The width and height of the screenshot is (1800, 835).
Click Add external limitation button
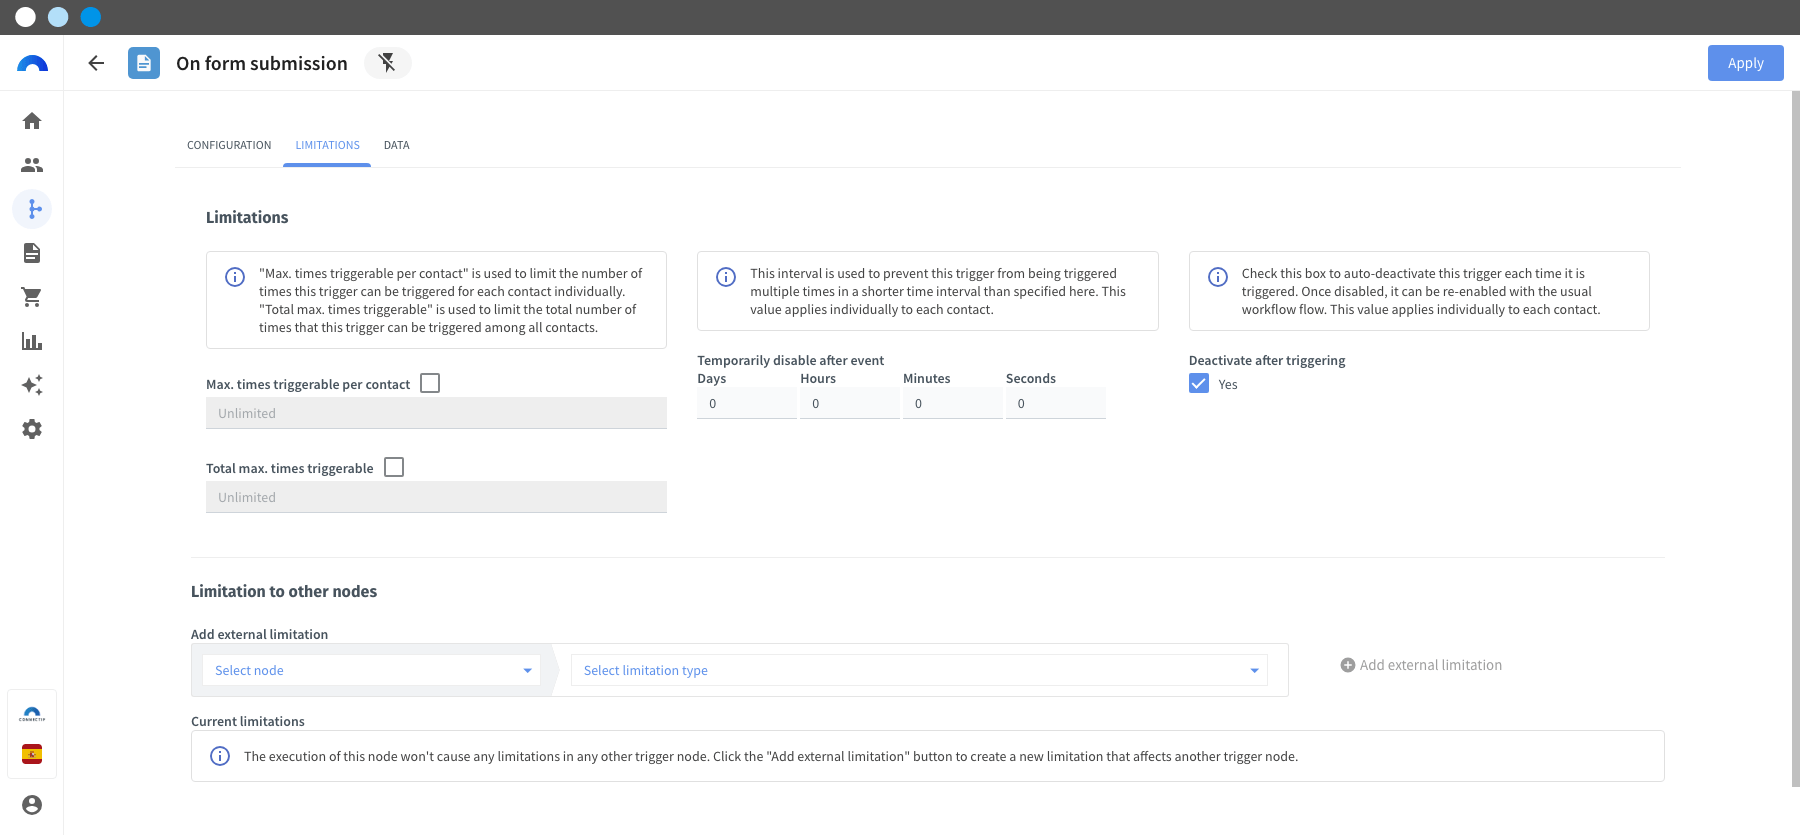(1421, 665)
